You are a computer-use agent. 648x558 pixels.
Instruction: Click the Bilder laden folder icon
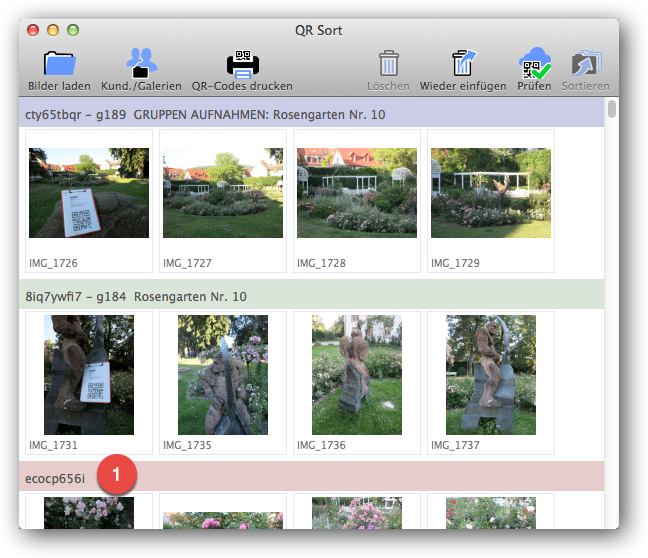pyautogui.click(x=60, y=63)
